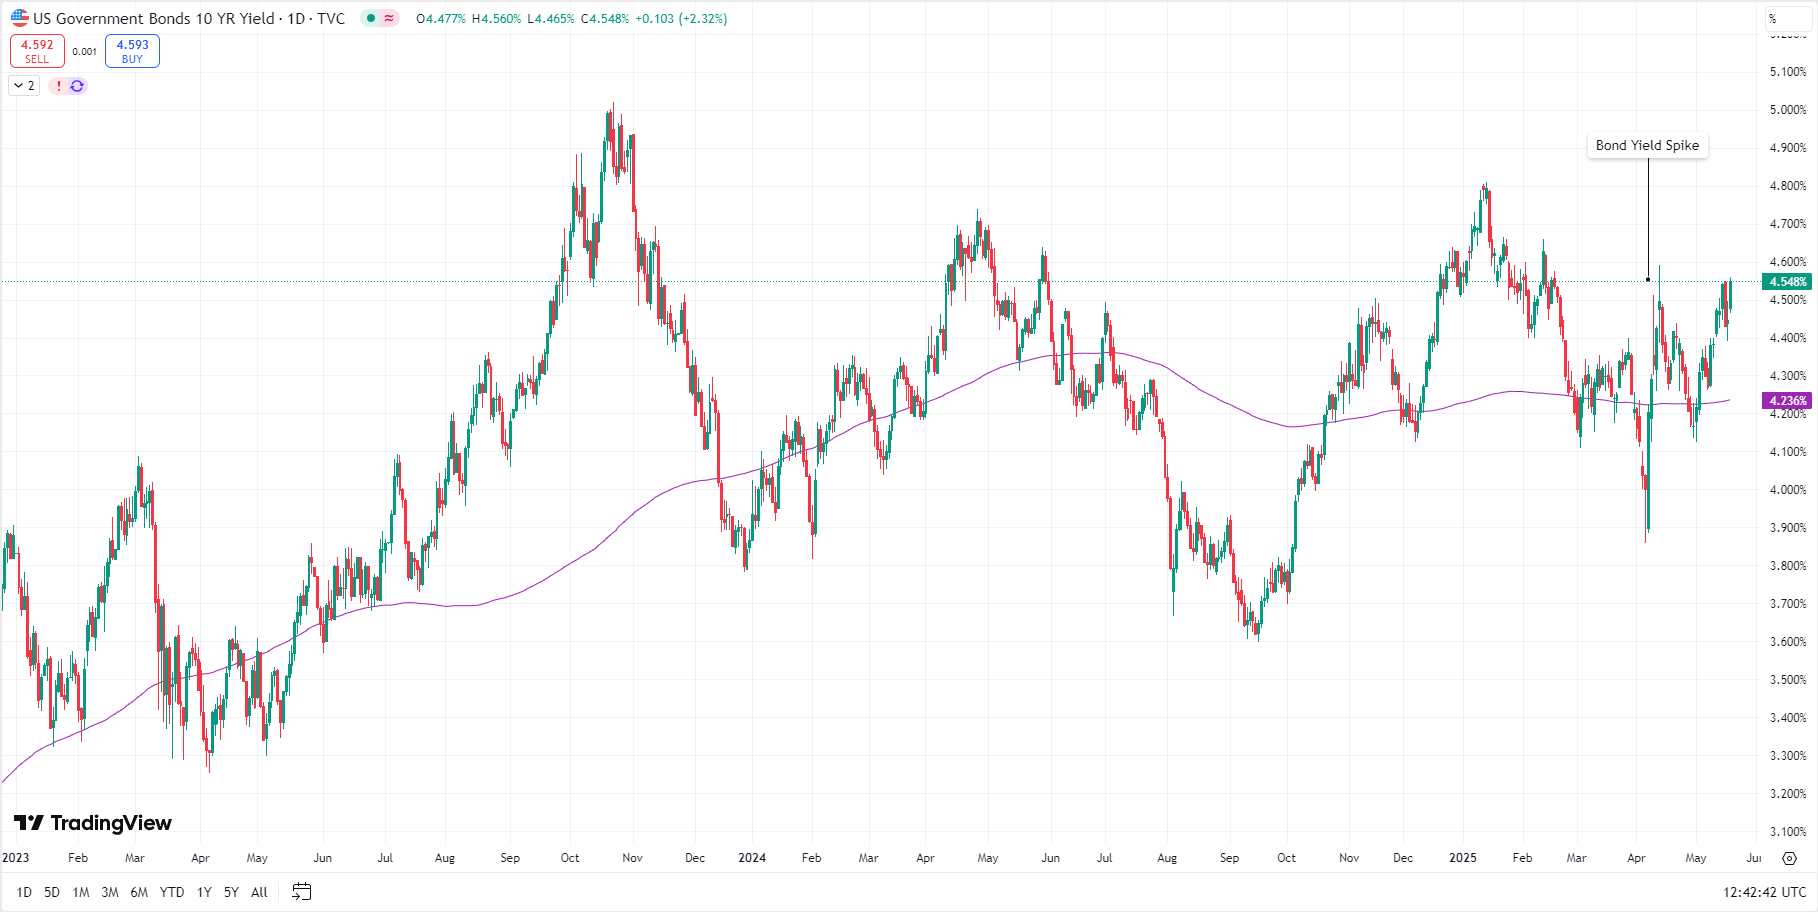Image resolution: width=1818 pixels, height=912 pixels.
Task: Open the percent scale mode dropdown
Action: point(1785,18)
